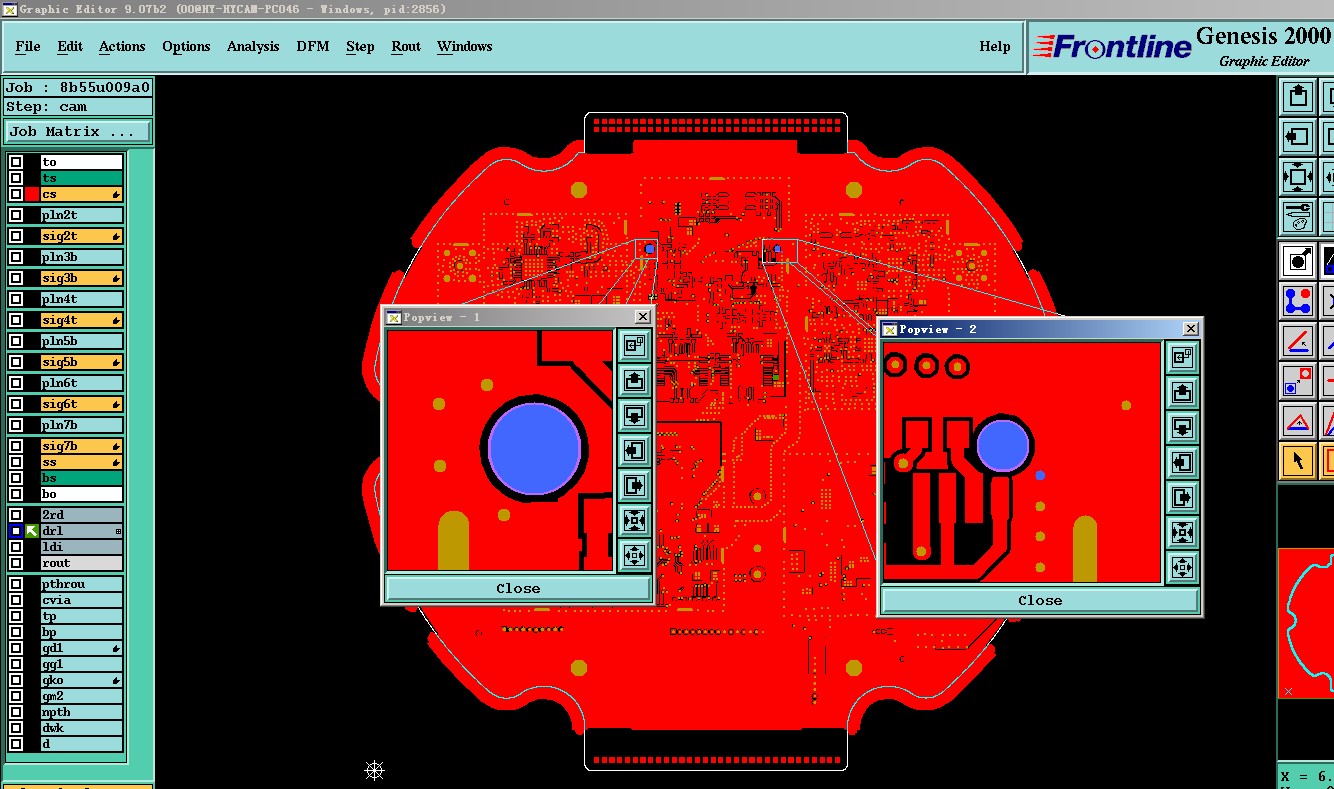Open the Options menu
The height and width of the screenshot is (789, 1334).
pos(186,46)
